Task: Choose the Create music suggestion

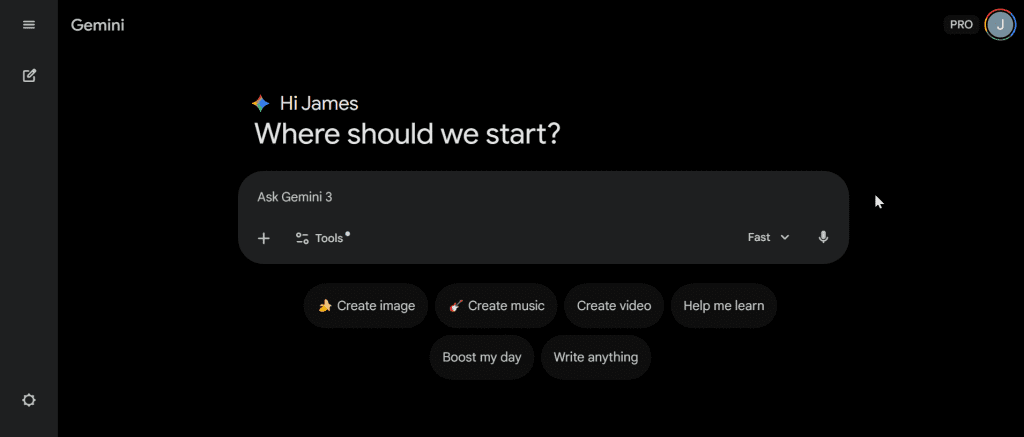Action: coord(496,306)
